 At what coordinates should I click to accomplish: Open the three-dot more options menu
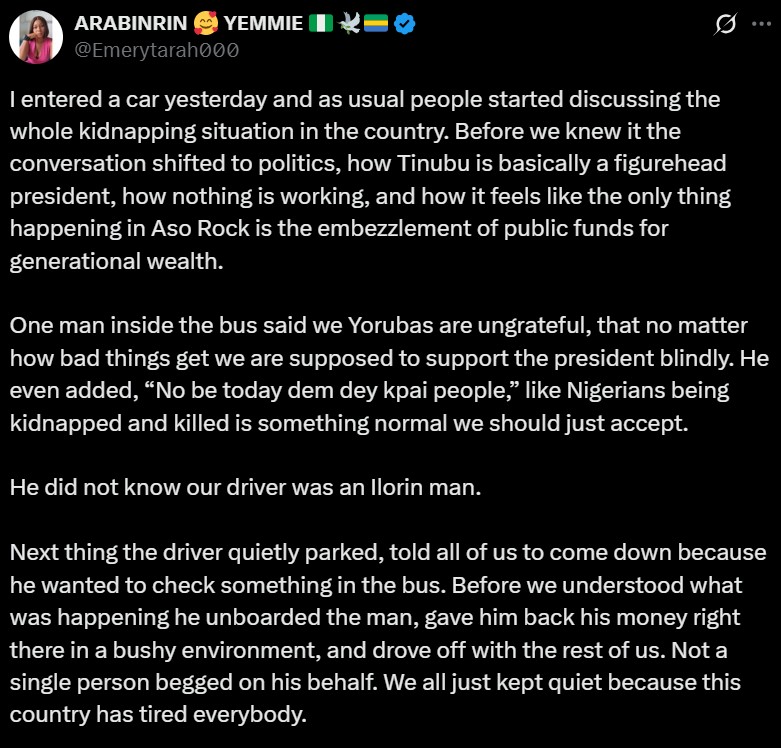tap(760, 24)
